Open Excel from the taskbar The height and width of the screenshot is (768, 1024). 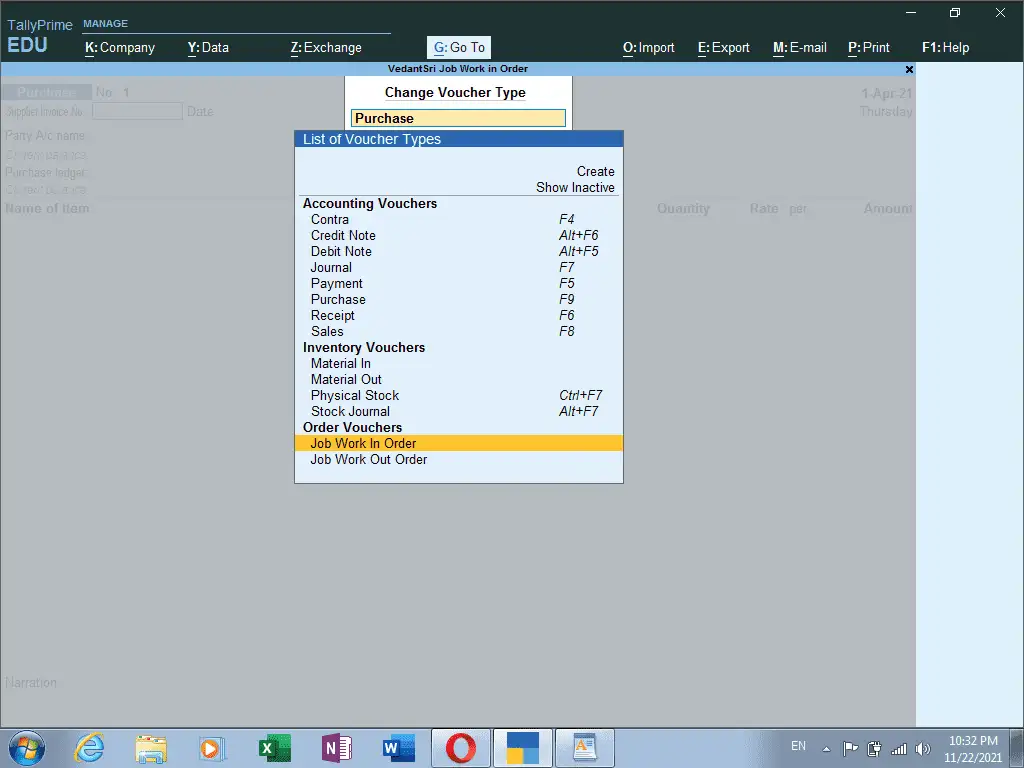[x=274, y=748]
